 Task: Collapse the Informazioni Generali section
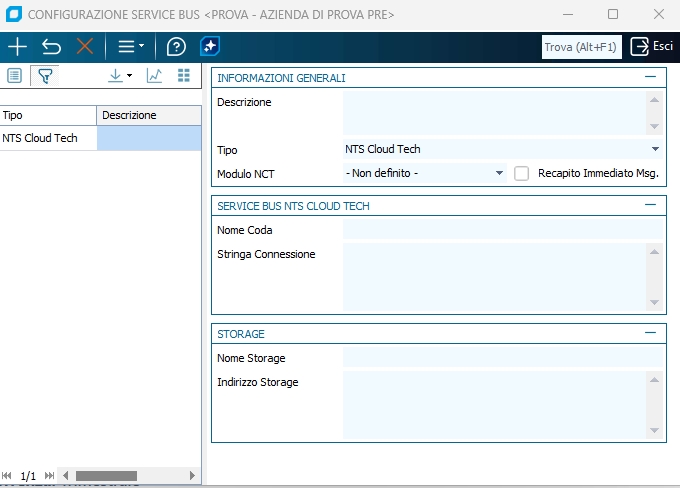coord(651,77)
